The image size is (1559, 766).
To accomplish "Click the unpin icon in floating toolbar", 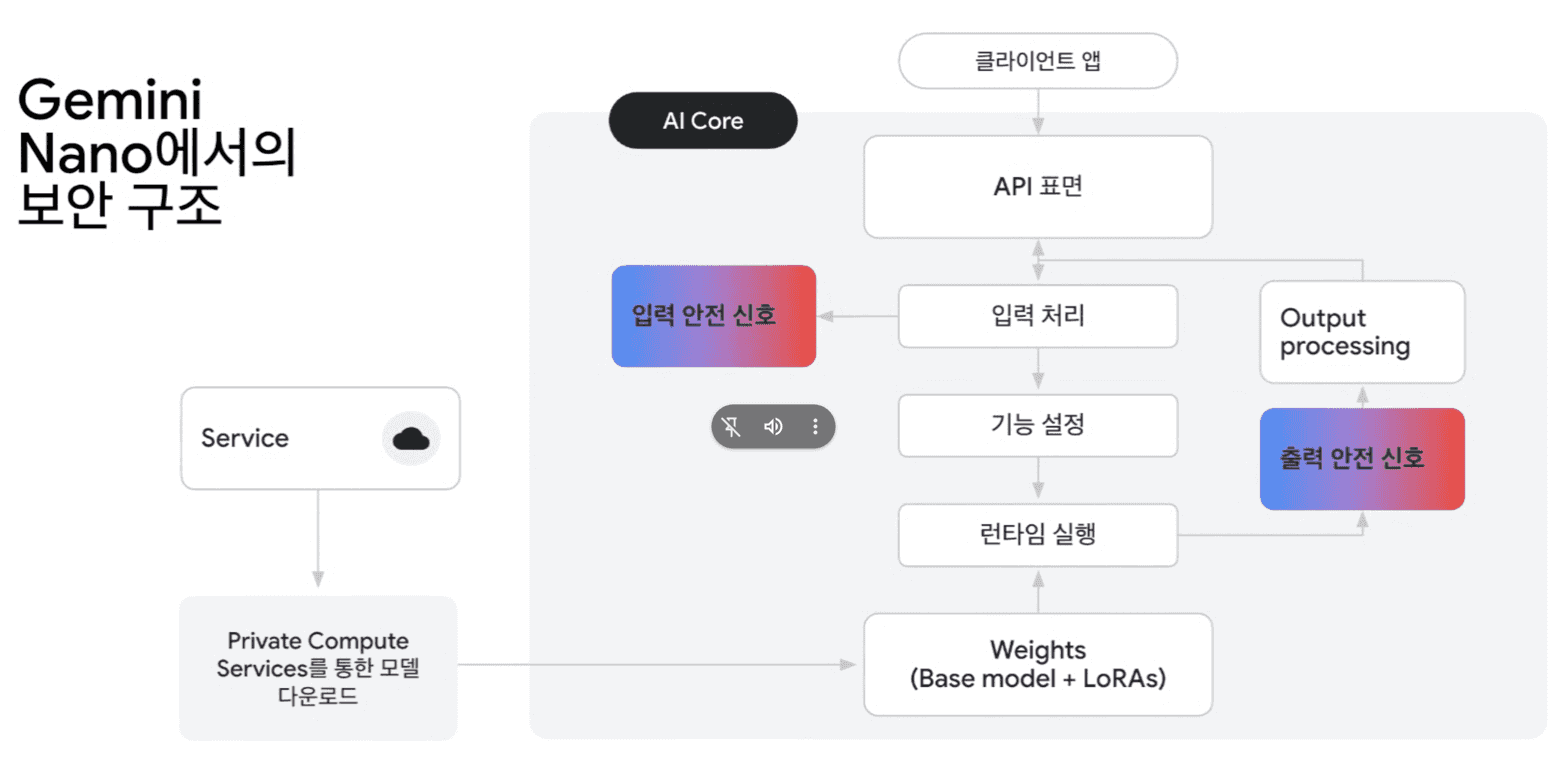I will tap(733, 427).
